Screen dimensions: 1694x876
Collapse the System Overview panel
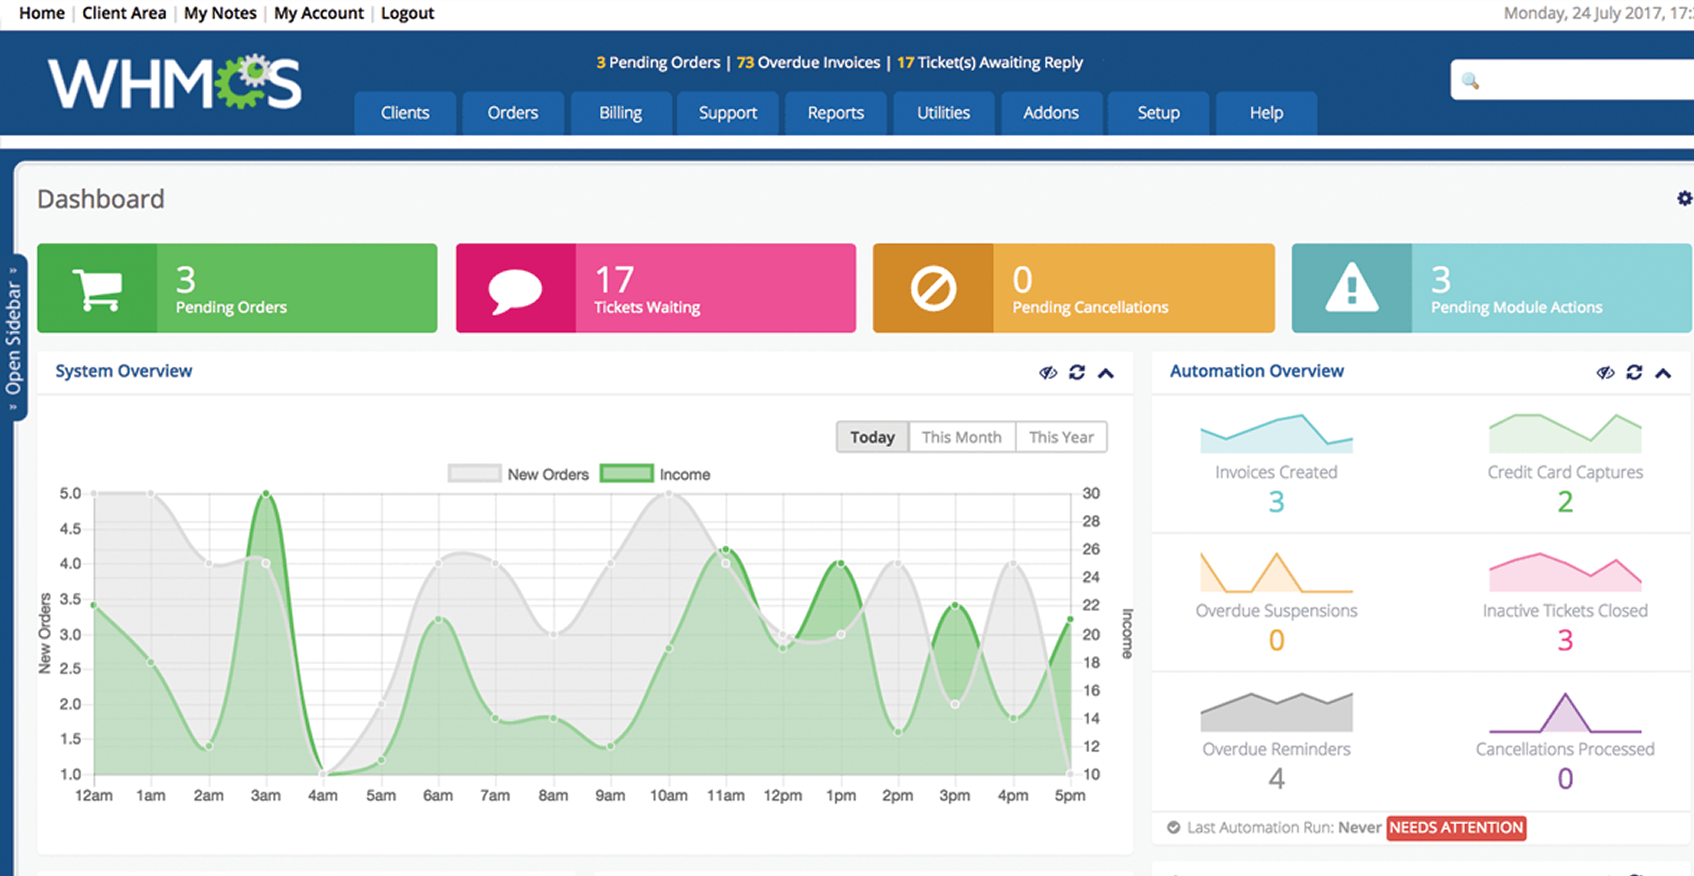pos(1106,373)
